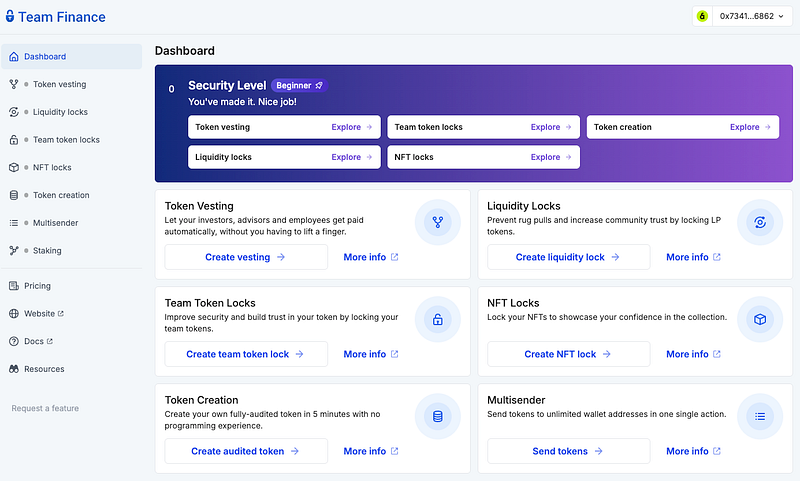Click the Team Token Locks card padlock icon

pyautogui.click(x=438, y=319)
